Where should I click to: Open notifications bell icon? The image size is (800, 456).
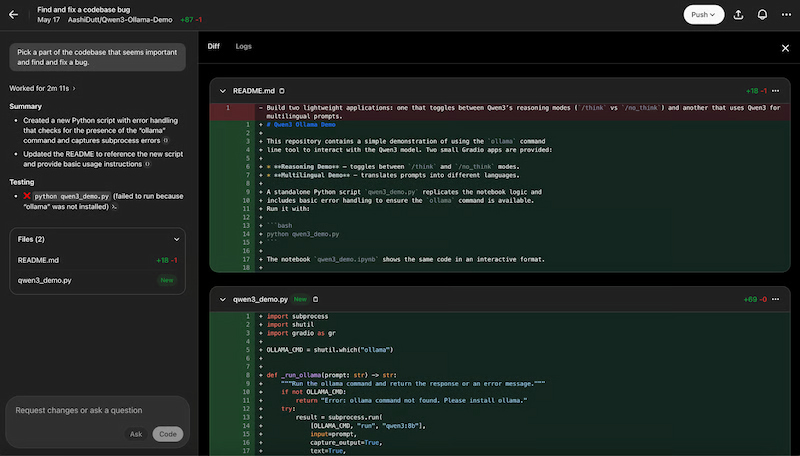pos(762,15)
